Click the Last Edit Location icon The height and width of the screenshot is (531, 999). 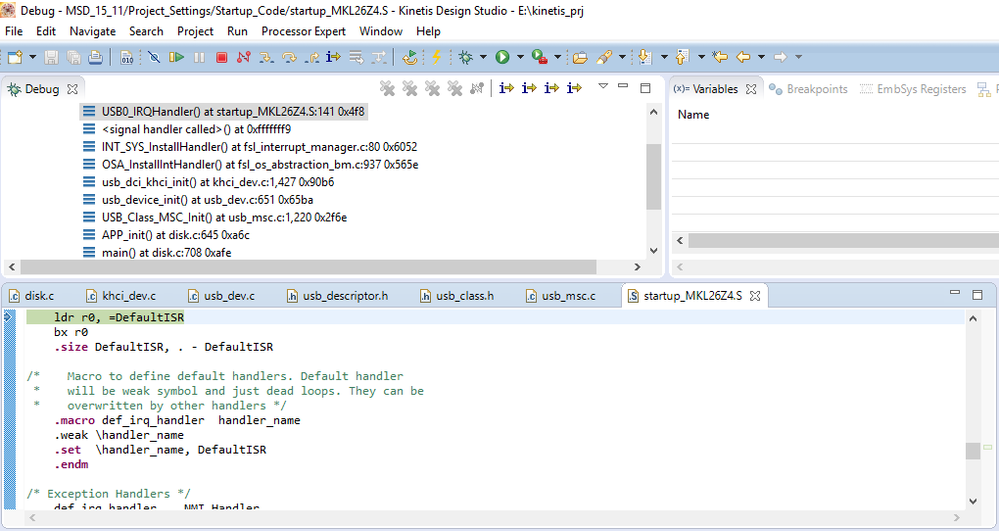click(720, 57)
